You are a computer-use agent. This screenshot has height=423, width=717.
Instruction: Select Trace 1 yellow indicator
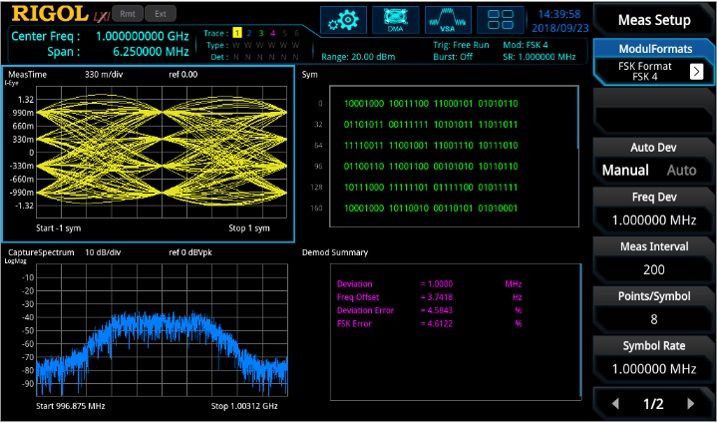pos(237,33)
